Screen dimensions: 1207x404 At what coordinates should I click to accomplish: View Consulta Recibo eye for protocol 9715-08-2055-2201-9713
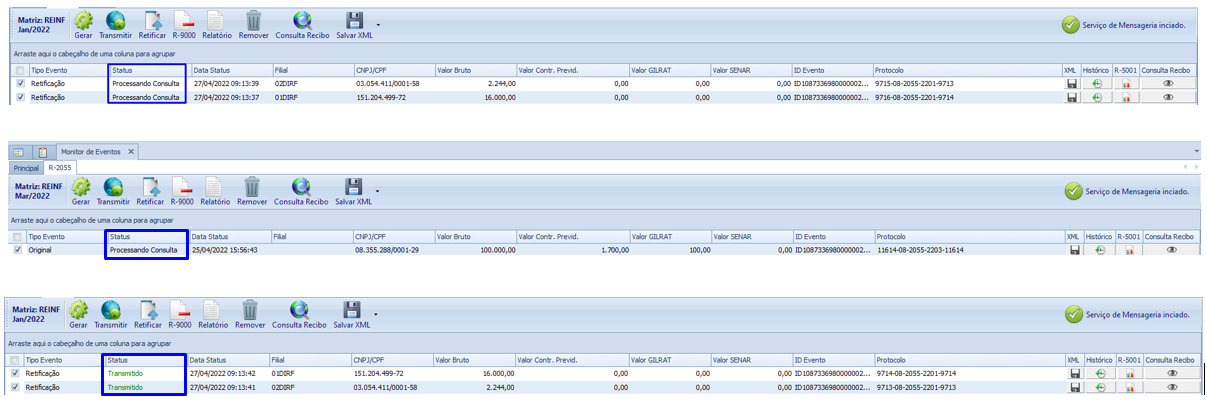coord(1168,84)
